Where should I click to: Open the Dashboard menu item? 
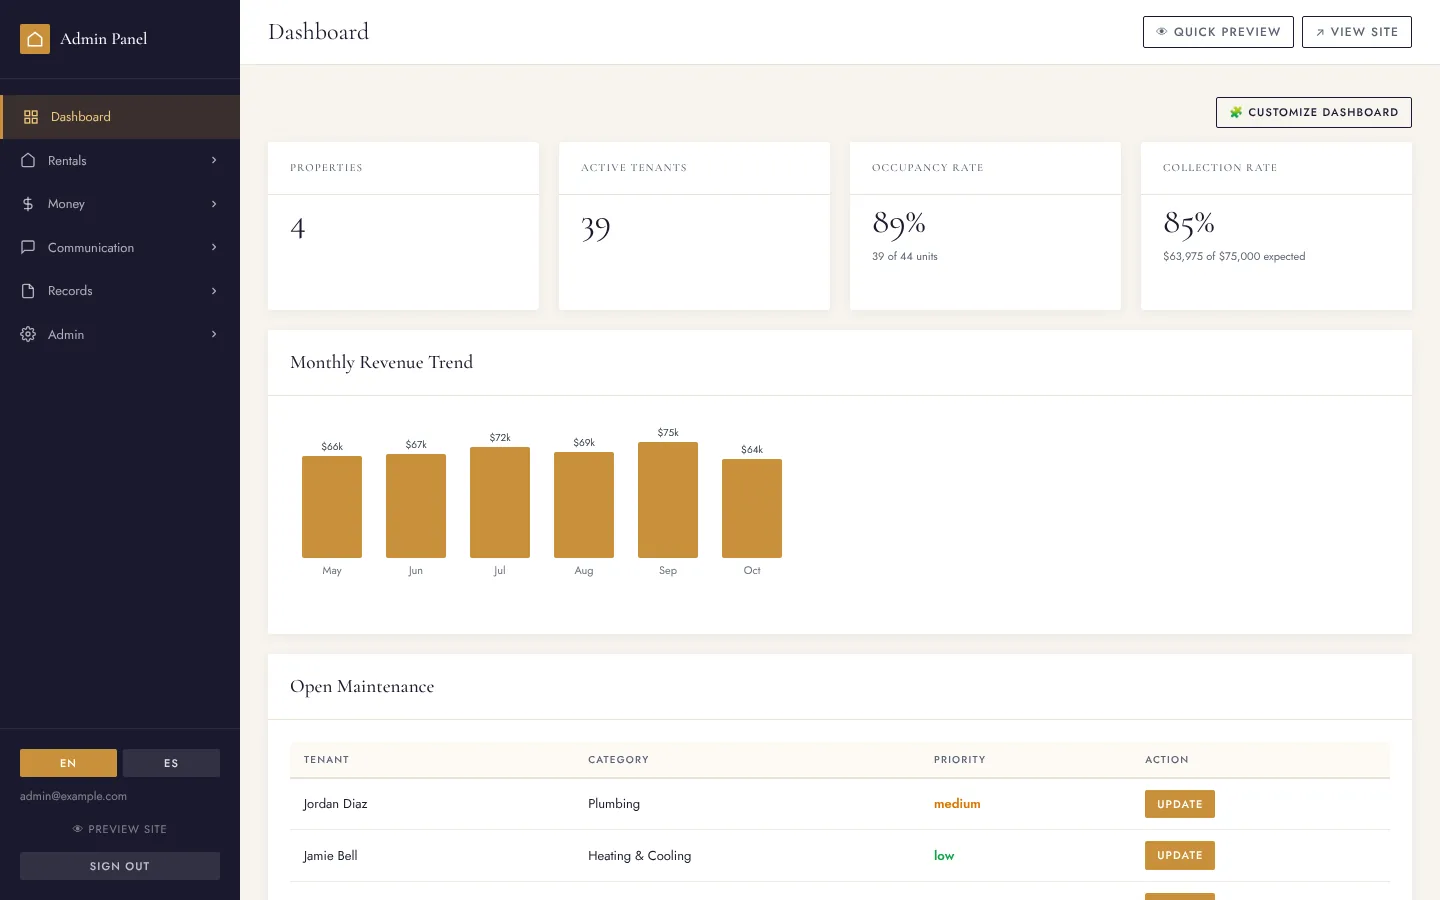click(x=120, y=117)
